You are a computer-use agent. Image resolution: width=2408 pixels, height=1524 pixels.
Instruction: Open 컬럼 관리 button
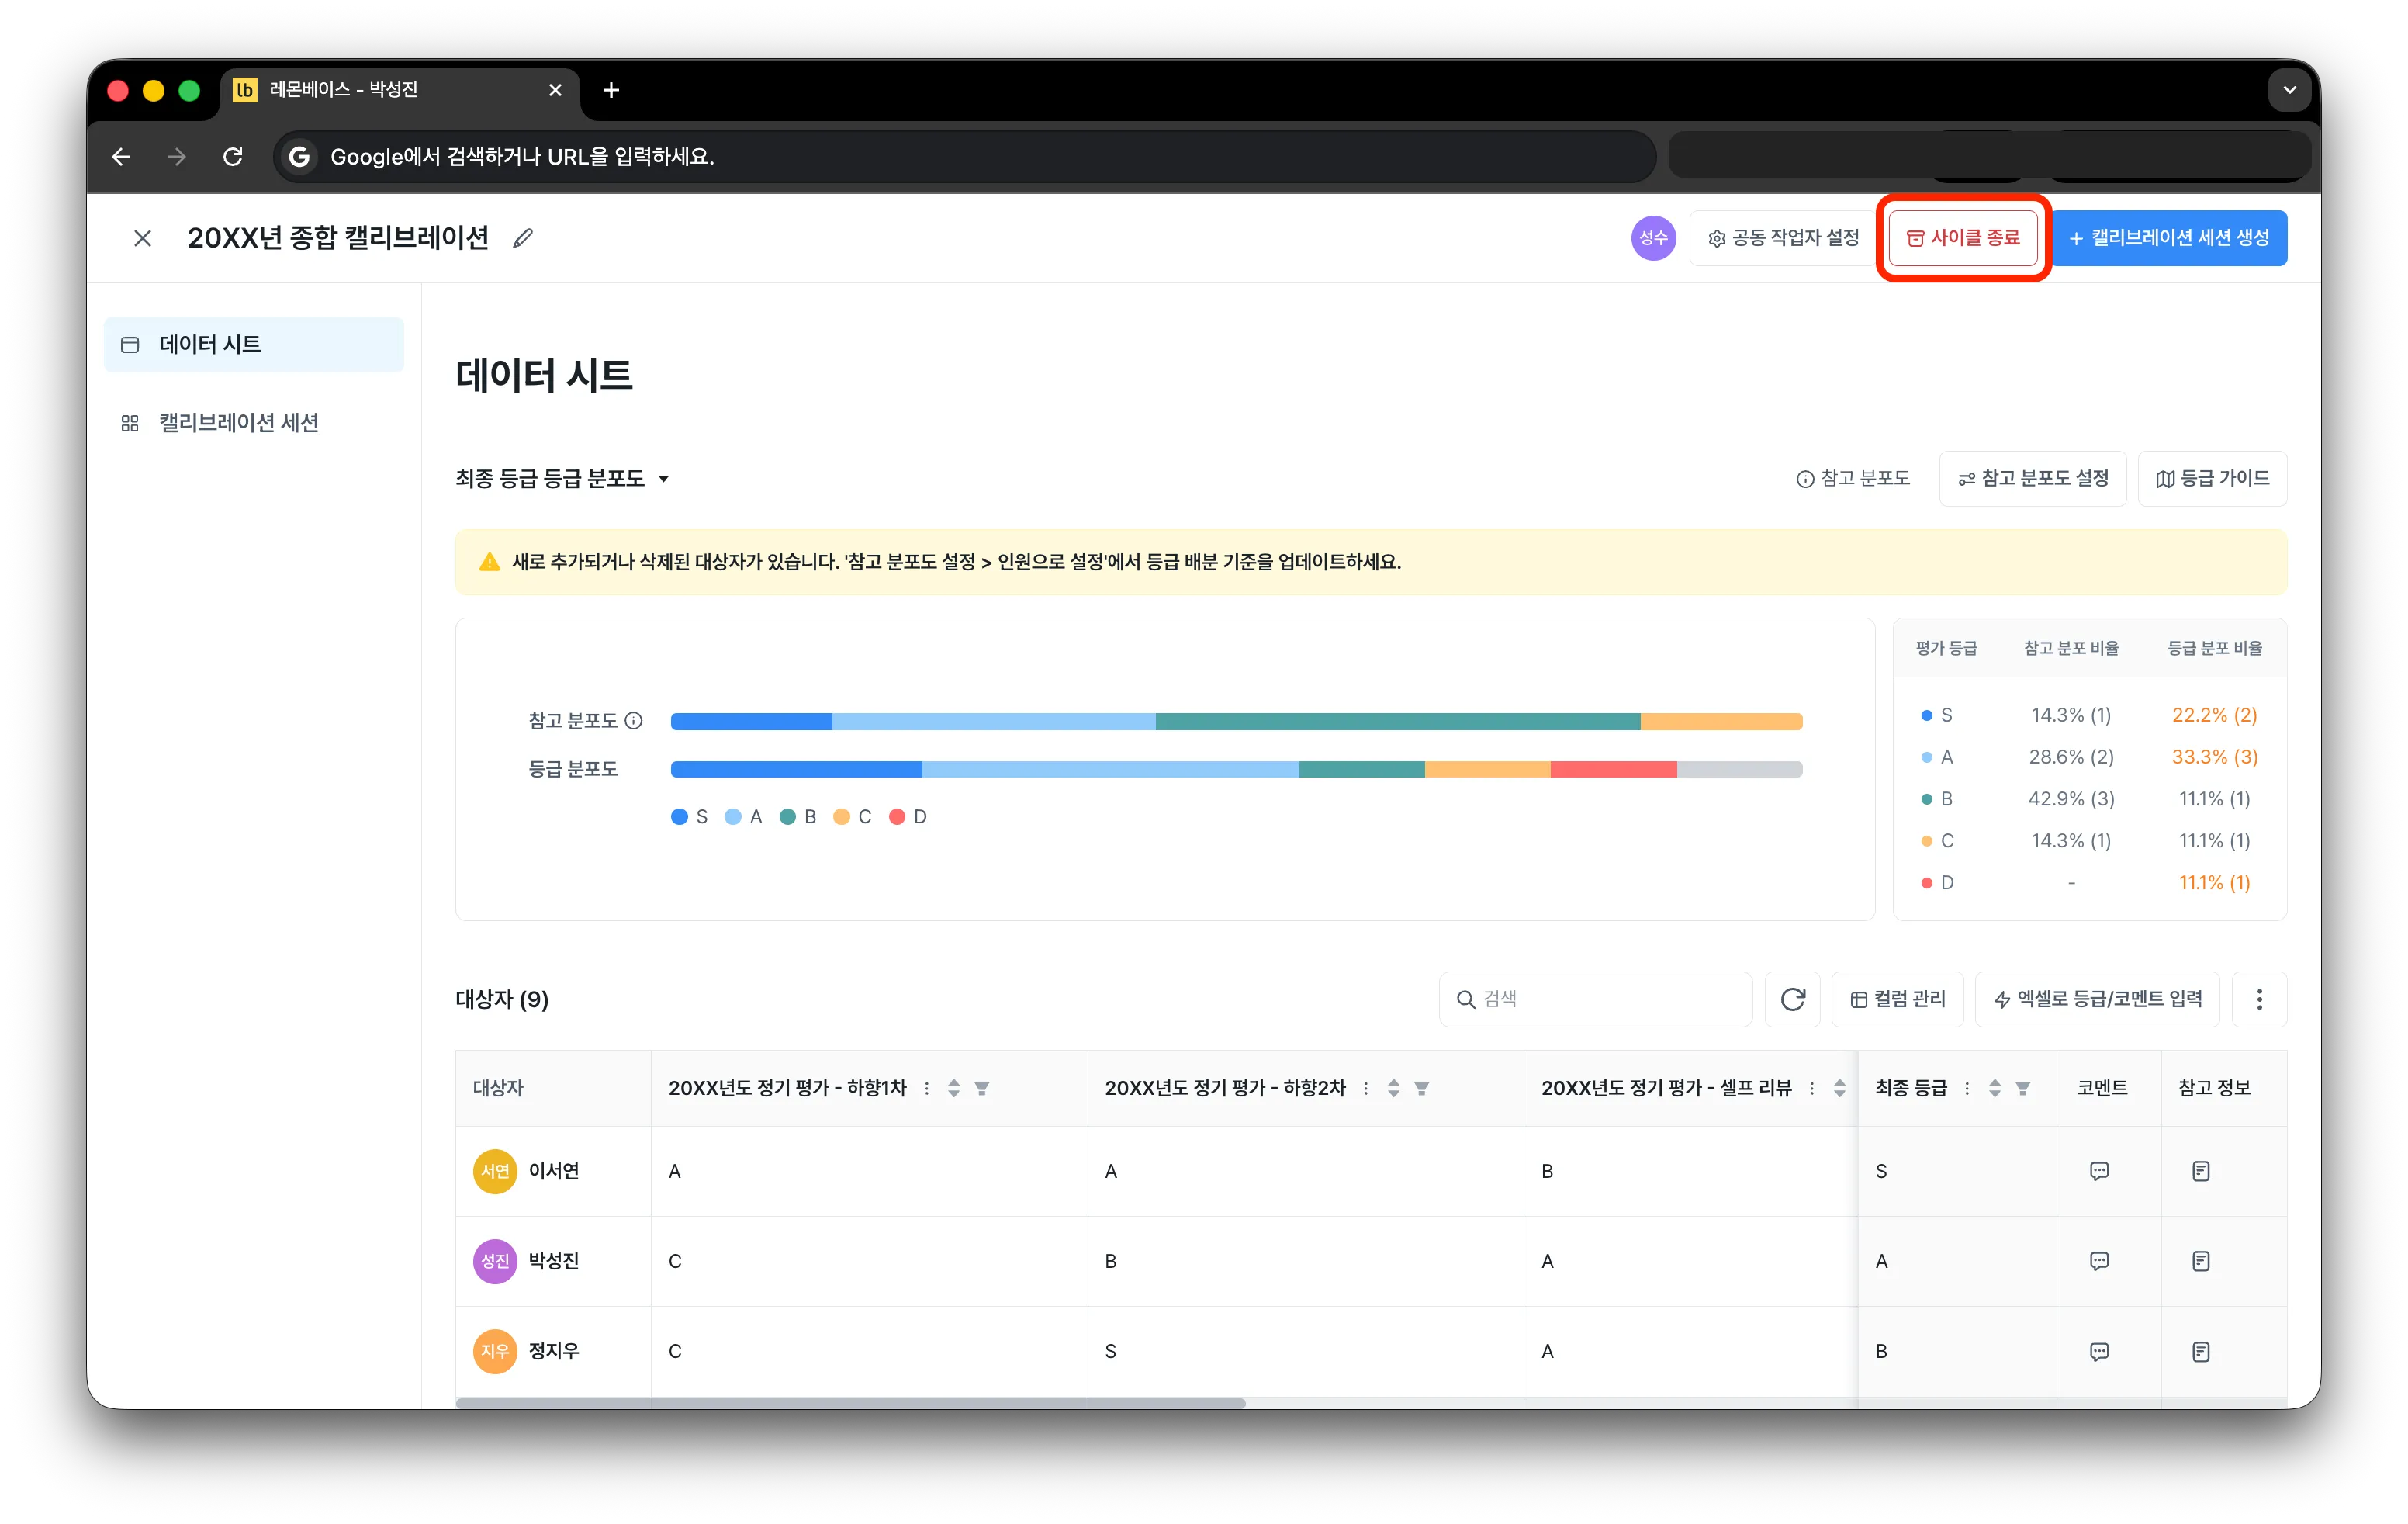(x=1897, y=999)
